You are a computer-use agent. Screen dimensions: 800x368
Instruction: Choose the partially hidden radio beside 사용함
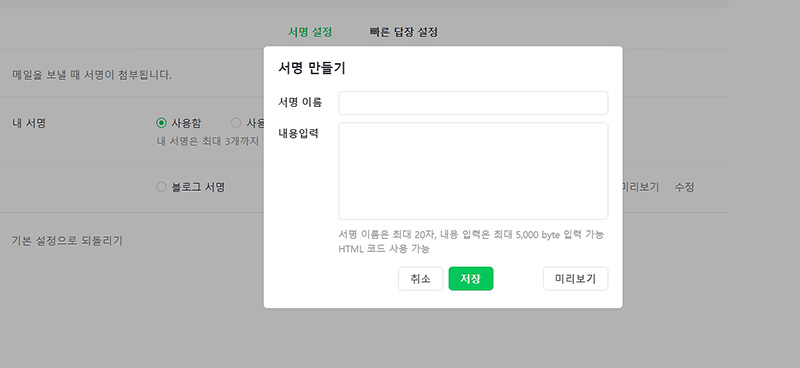coord(236,123)
